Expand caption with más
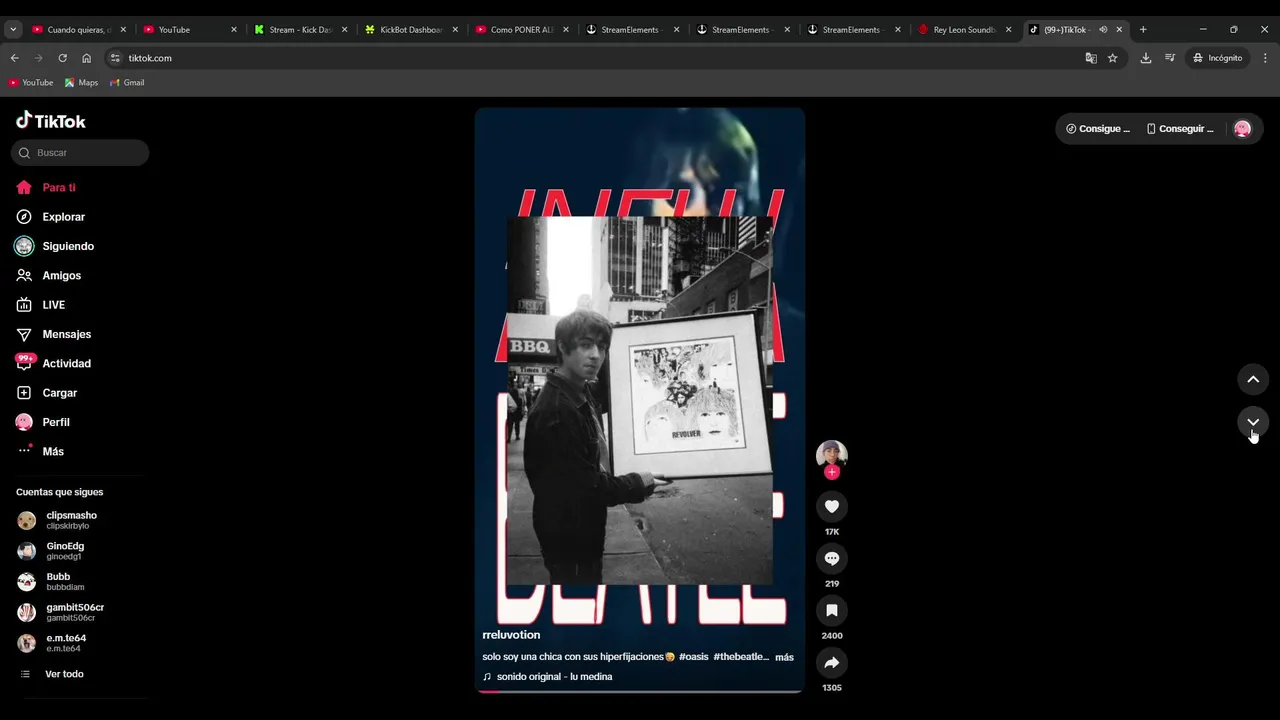 pyautogui.click(x=784, y=657)
